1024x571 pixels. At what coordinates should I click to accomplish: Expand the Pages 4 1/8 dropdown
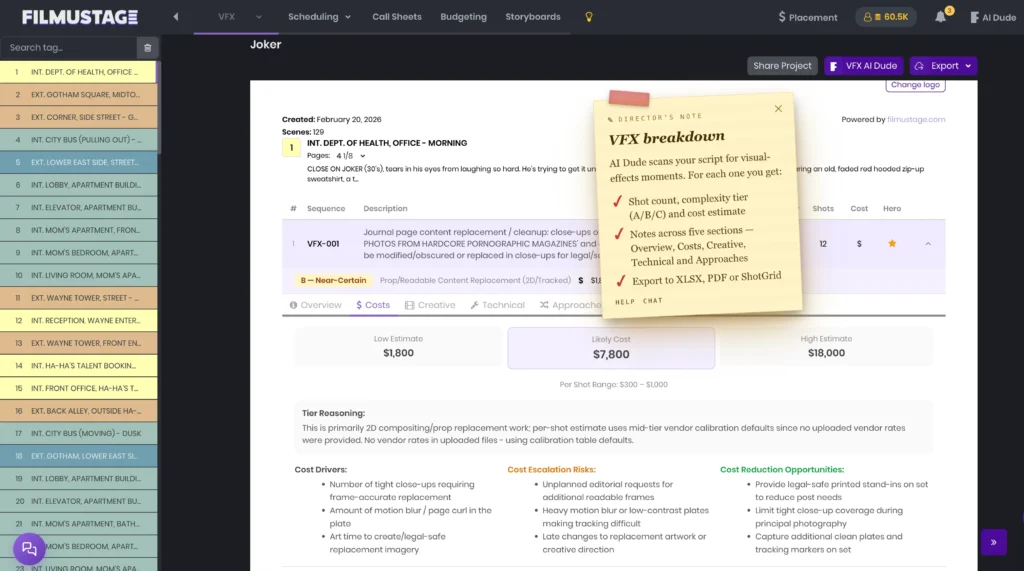pos(351,156)
